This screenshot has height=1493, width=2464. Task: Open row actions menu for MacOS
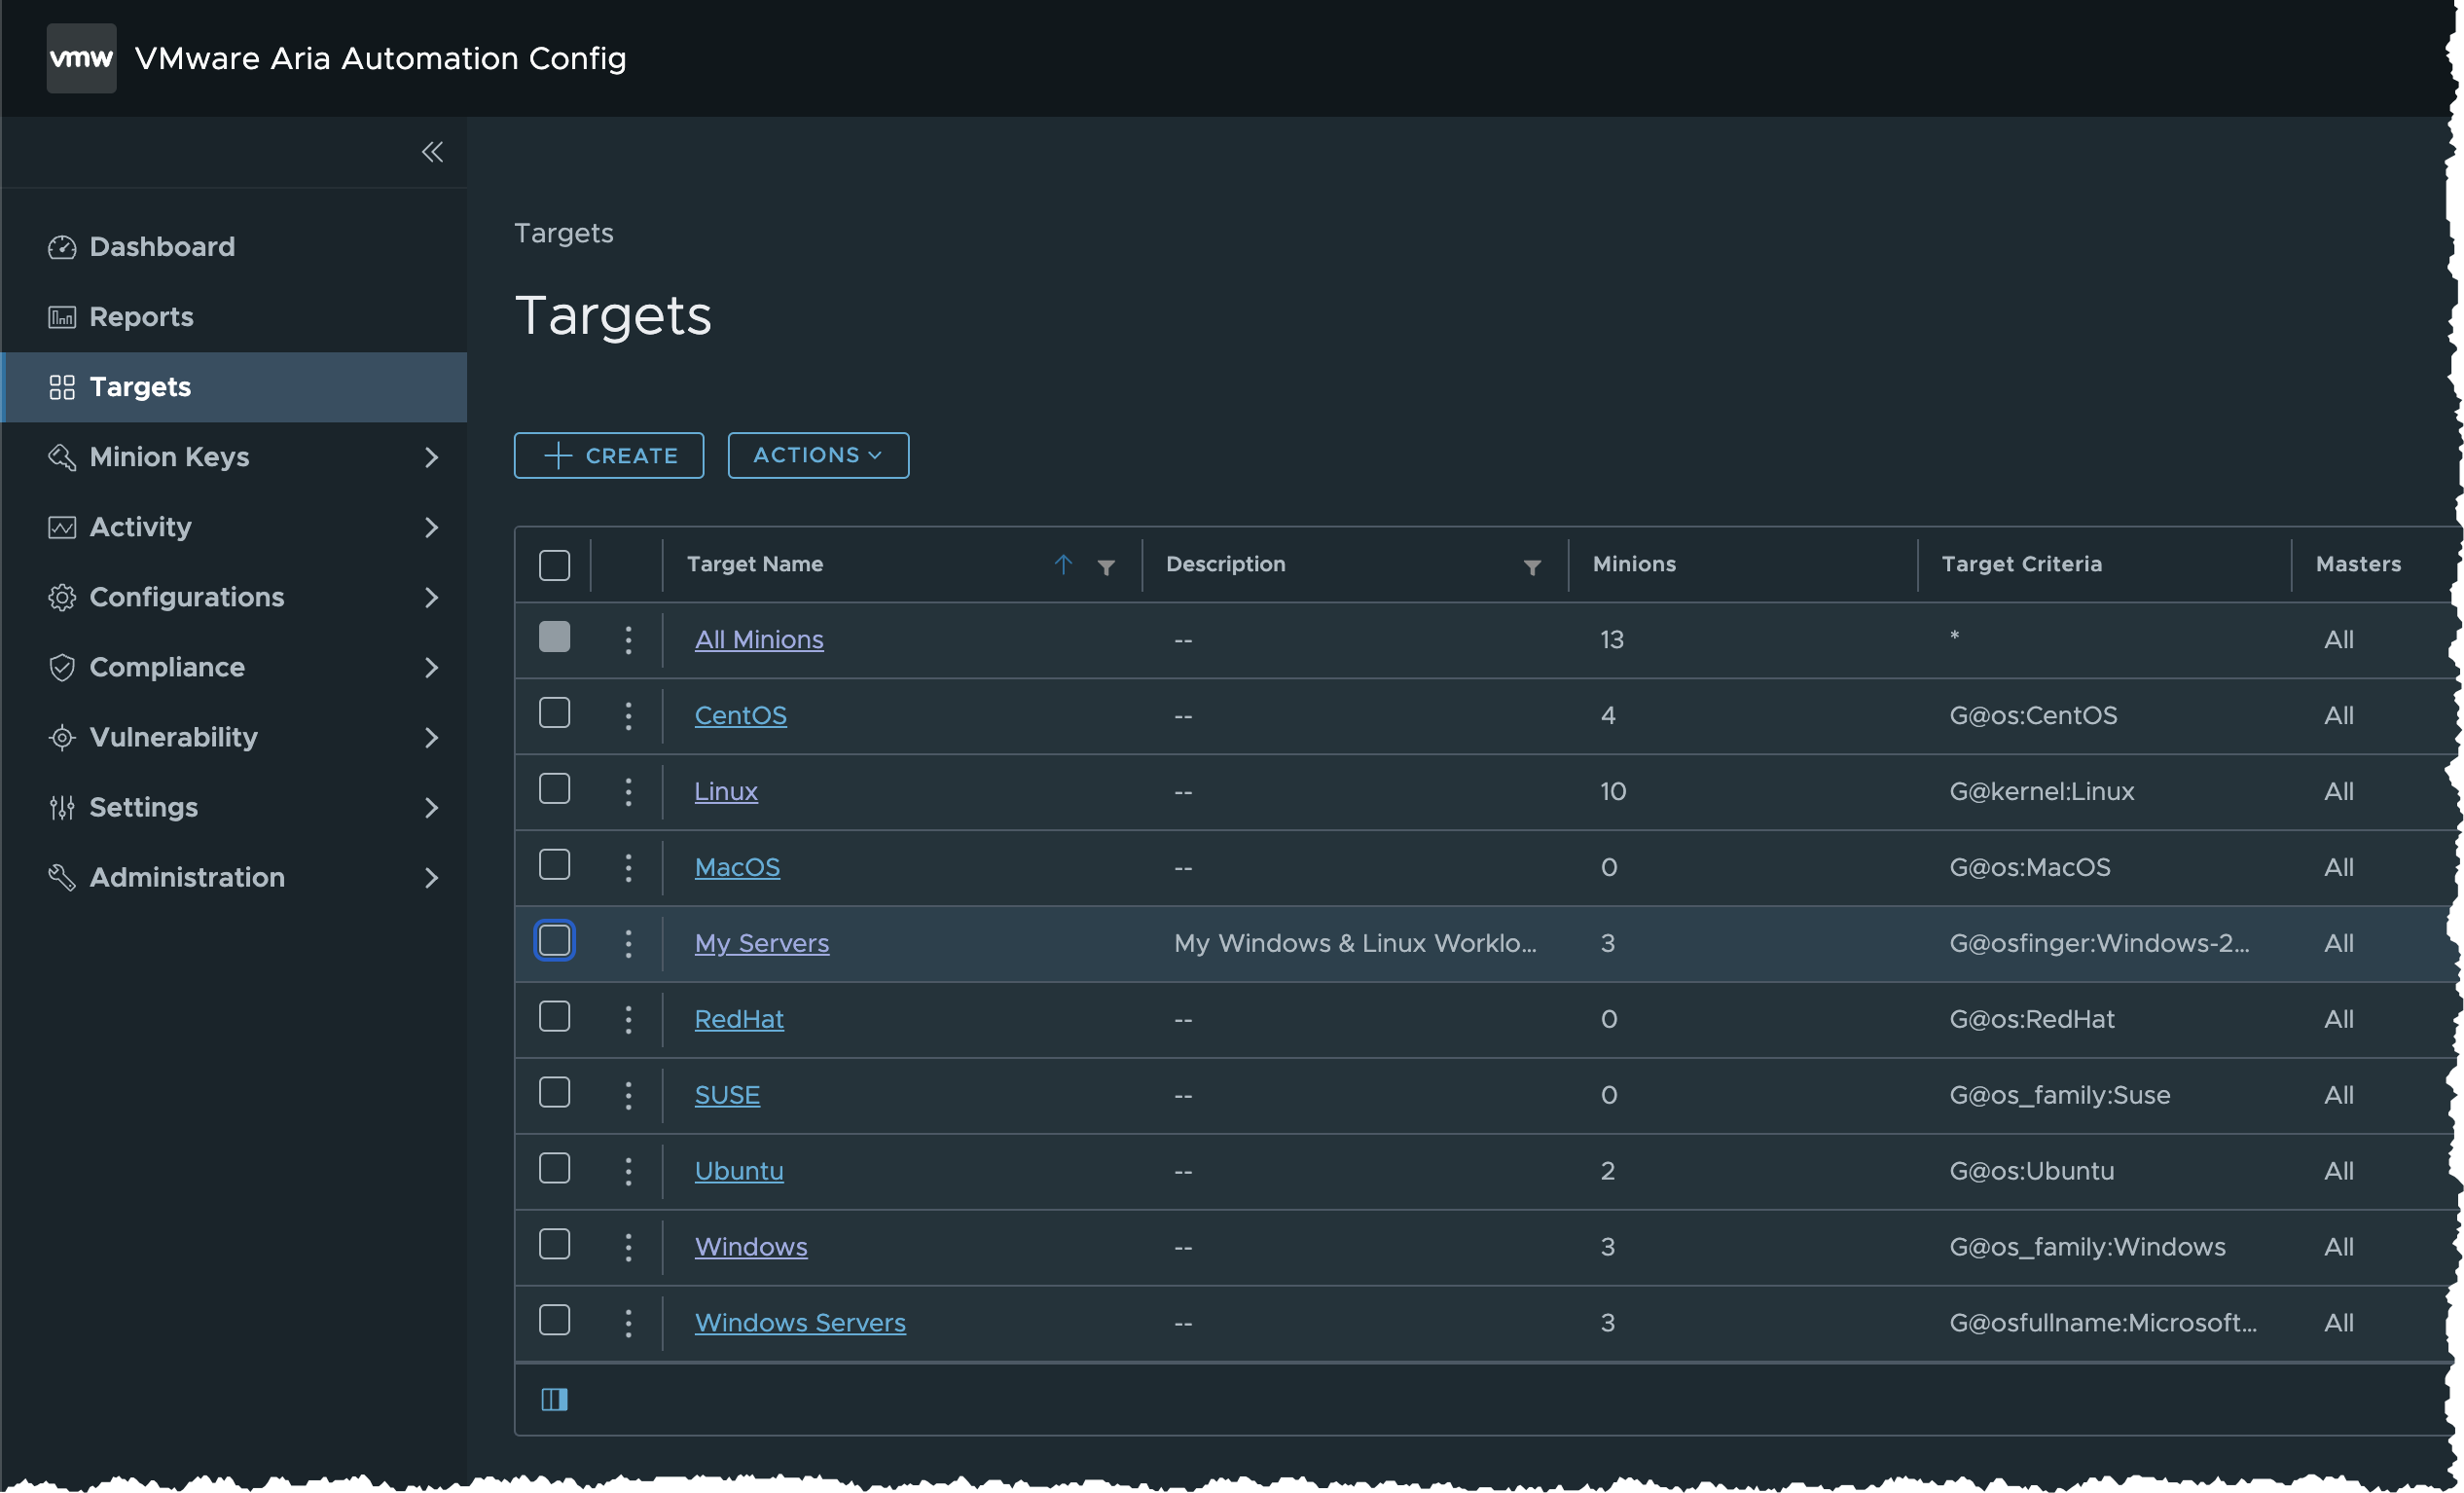[x=628, y=868]
